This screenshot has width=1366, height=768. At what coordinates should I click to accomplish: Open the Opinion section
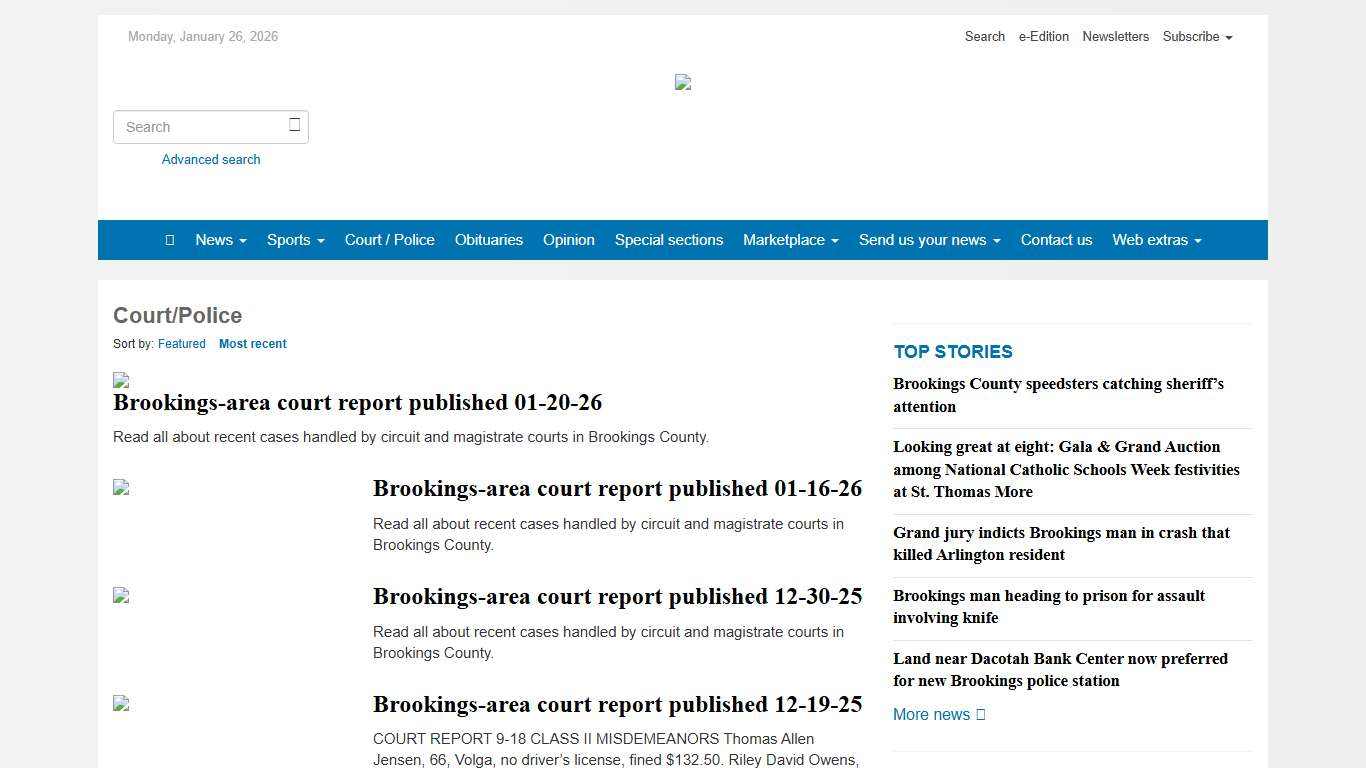click(568, 240)
